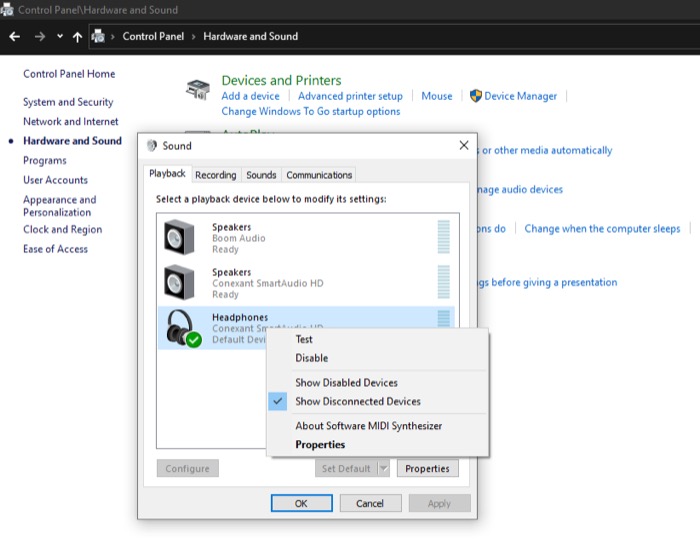The image size is (700, 540).
Task: Choose Test from the context menu
Action: click(x=304, y=339)
